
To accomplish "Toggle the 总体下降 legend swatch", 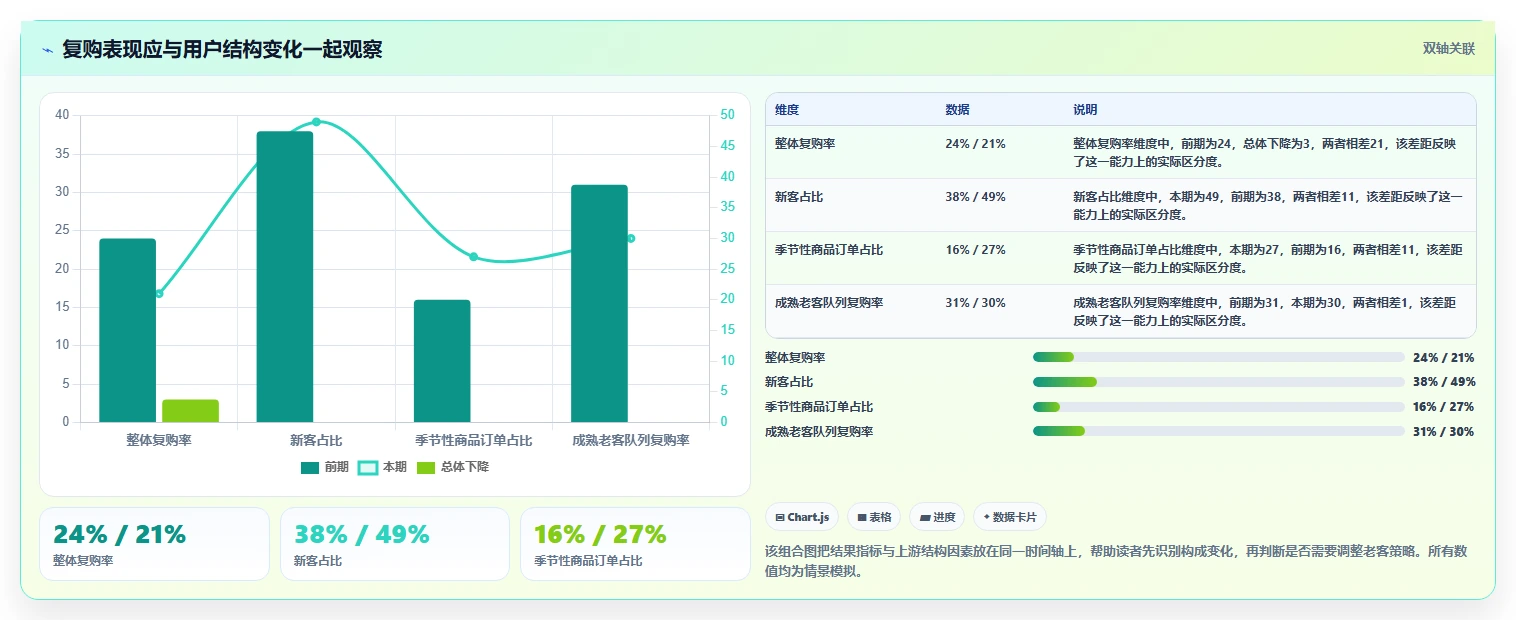I will (x=425, y=467).
